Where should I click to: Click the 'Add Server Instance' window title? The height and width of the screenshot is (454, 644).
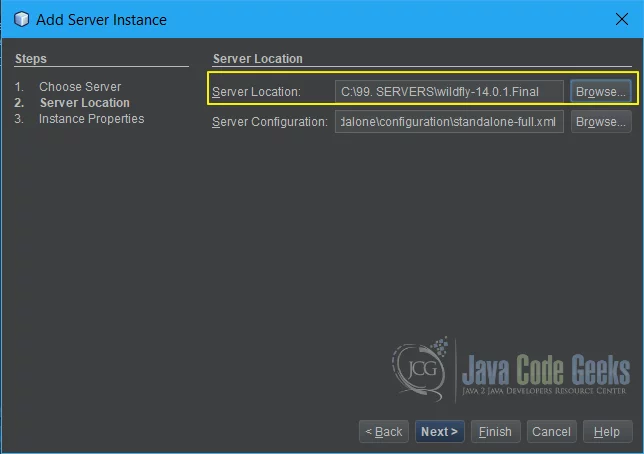tap(101, 20)
